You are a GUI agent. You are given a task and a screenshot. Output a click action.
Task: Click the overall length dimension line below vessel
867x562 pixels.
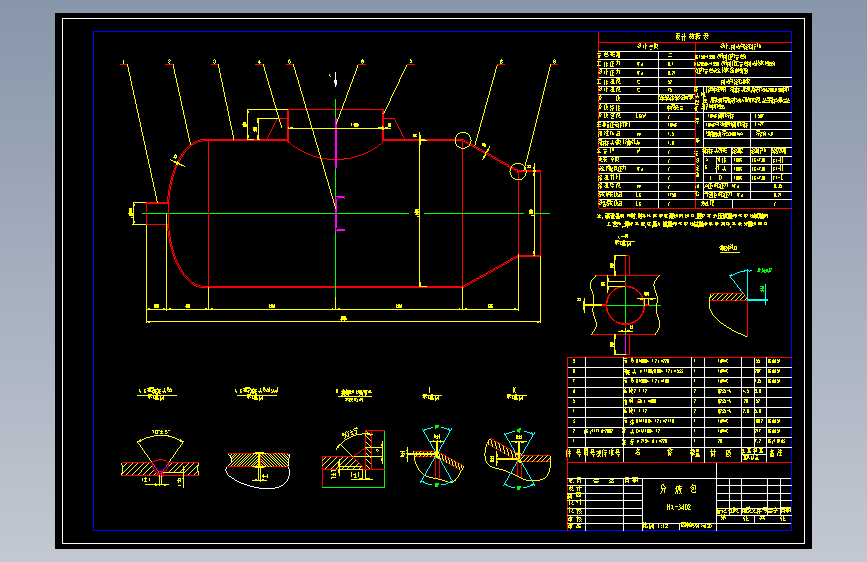[343, 321]
